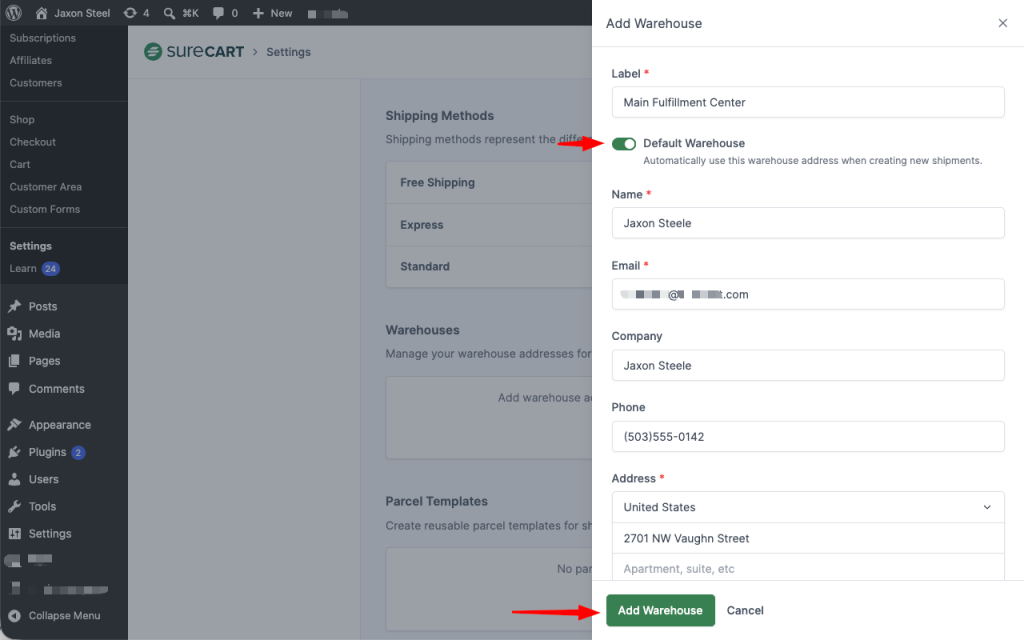Click the Warehouses section heading
Viewport: 1024px width, 640px height.
(423, 330)
